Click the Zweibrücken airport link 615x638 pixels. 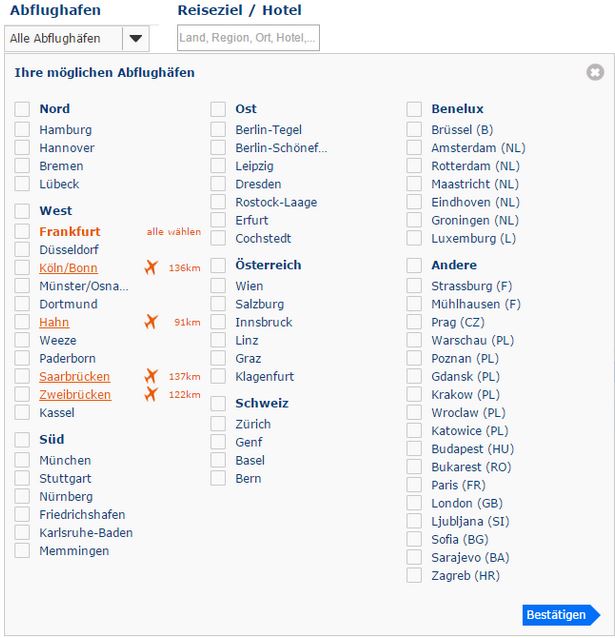coord(75,394)
